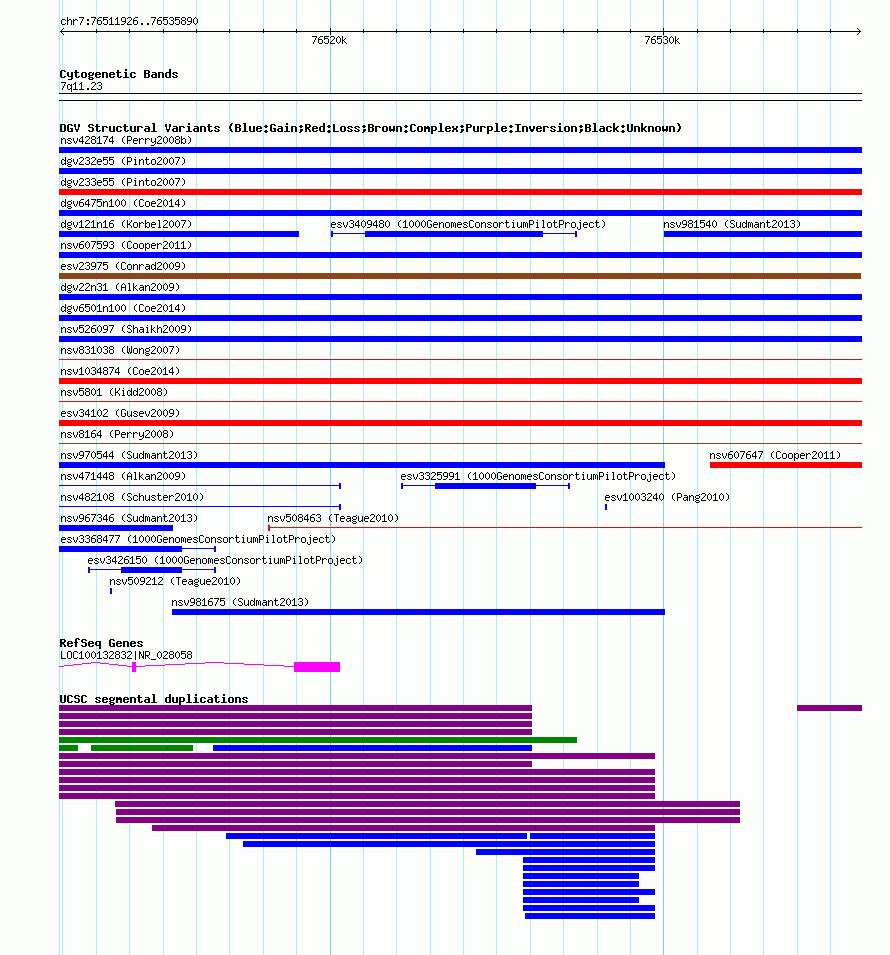Image resolution: width=890 pixels, height=955 pixels.
Task: Click the UCSC segmental duplications track title
Action: coord(154,699)
